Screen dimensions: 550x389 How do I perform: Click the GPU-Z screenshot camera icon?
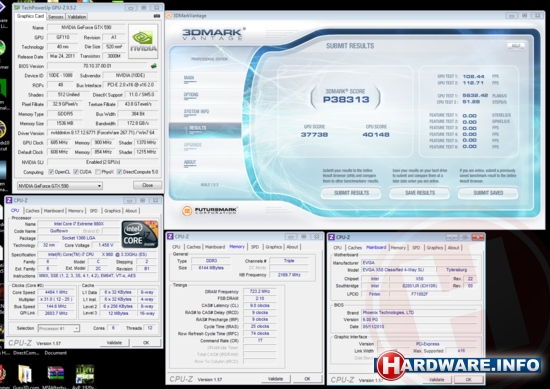click(157, 16)
